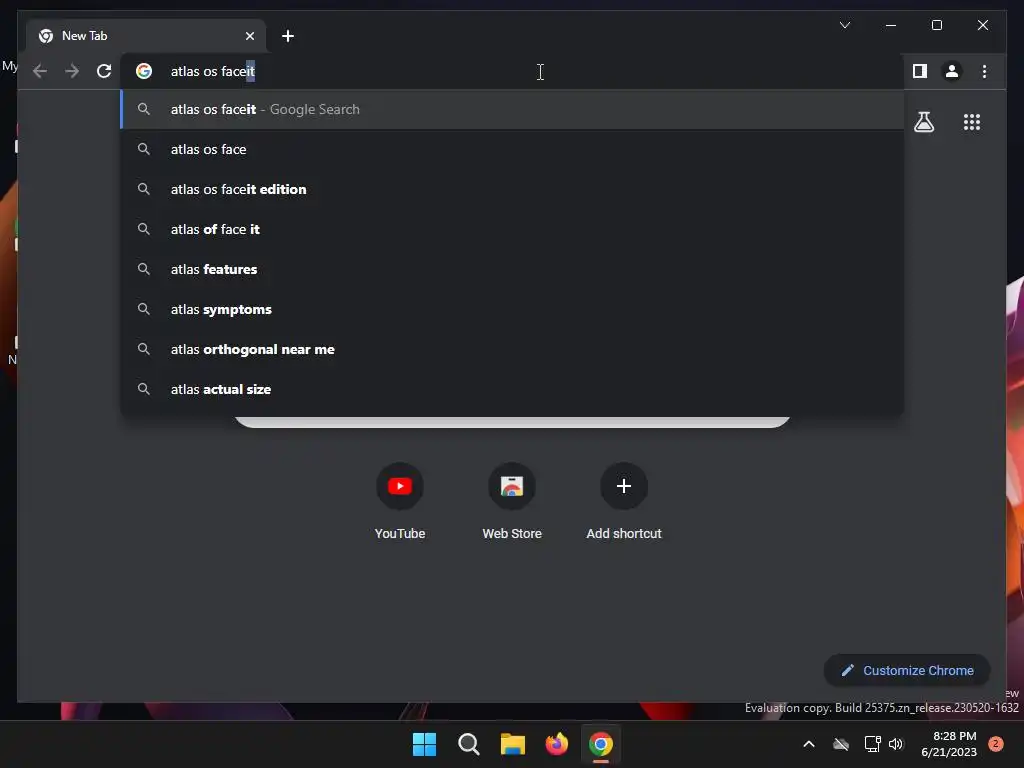Maximize the Chrome window
1024x768 pixels.
click(936, 25)
